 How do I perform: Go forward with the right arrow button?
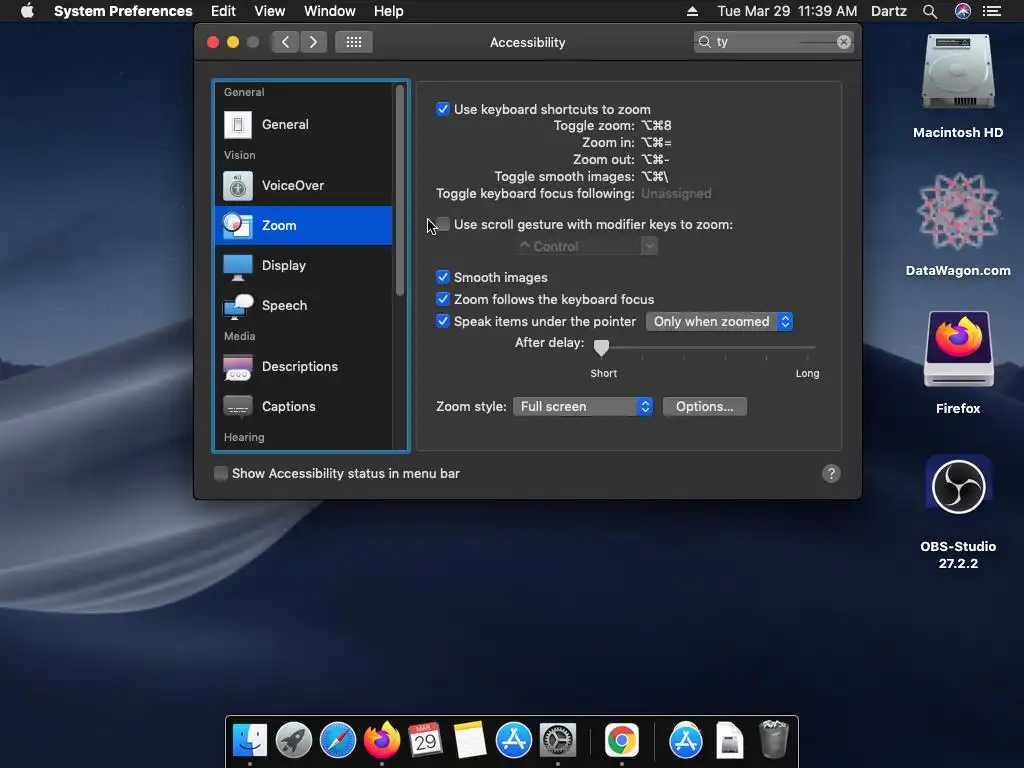point(313,42)
